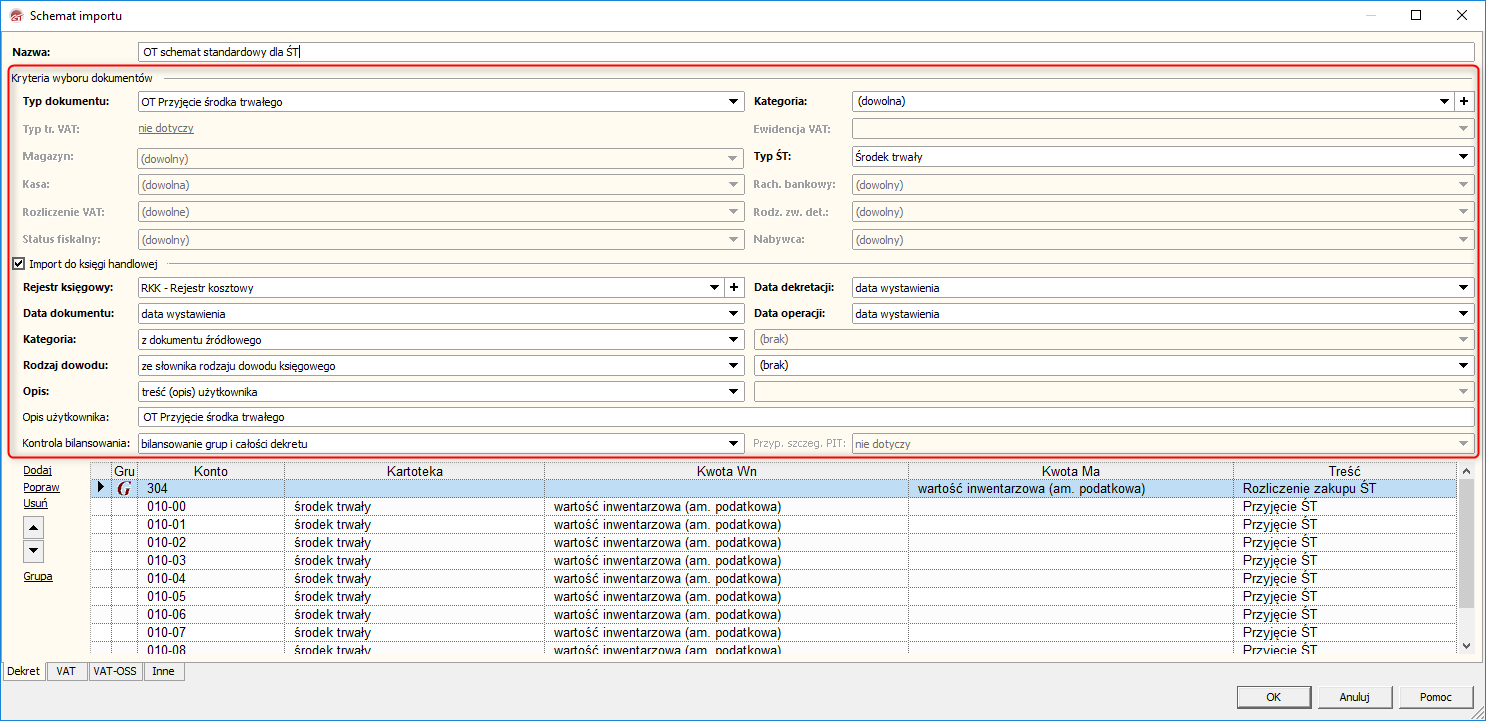This screenshot has width=1486, height=721.
Task: Expand the Kontrola bilansowania dropdown
Action: click(x=733, y=443)
